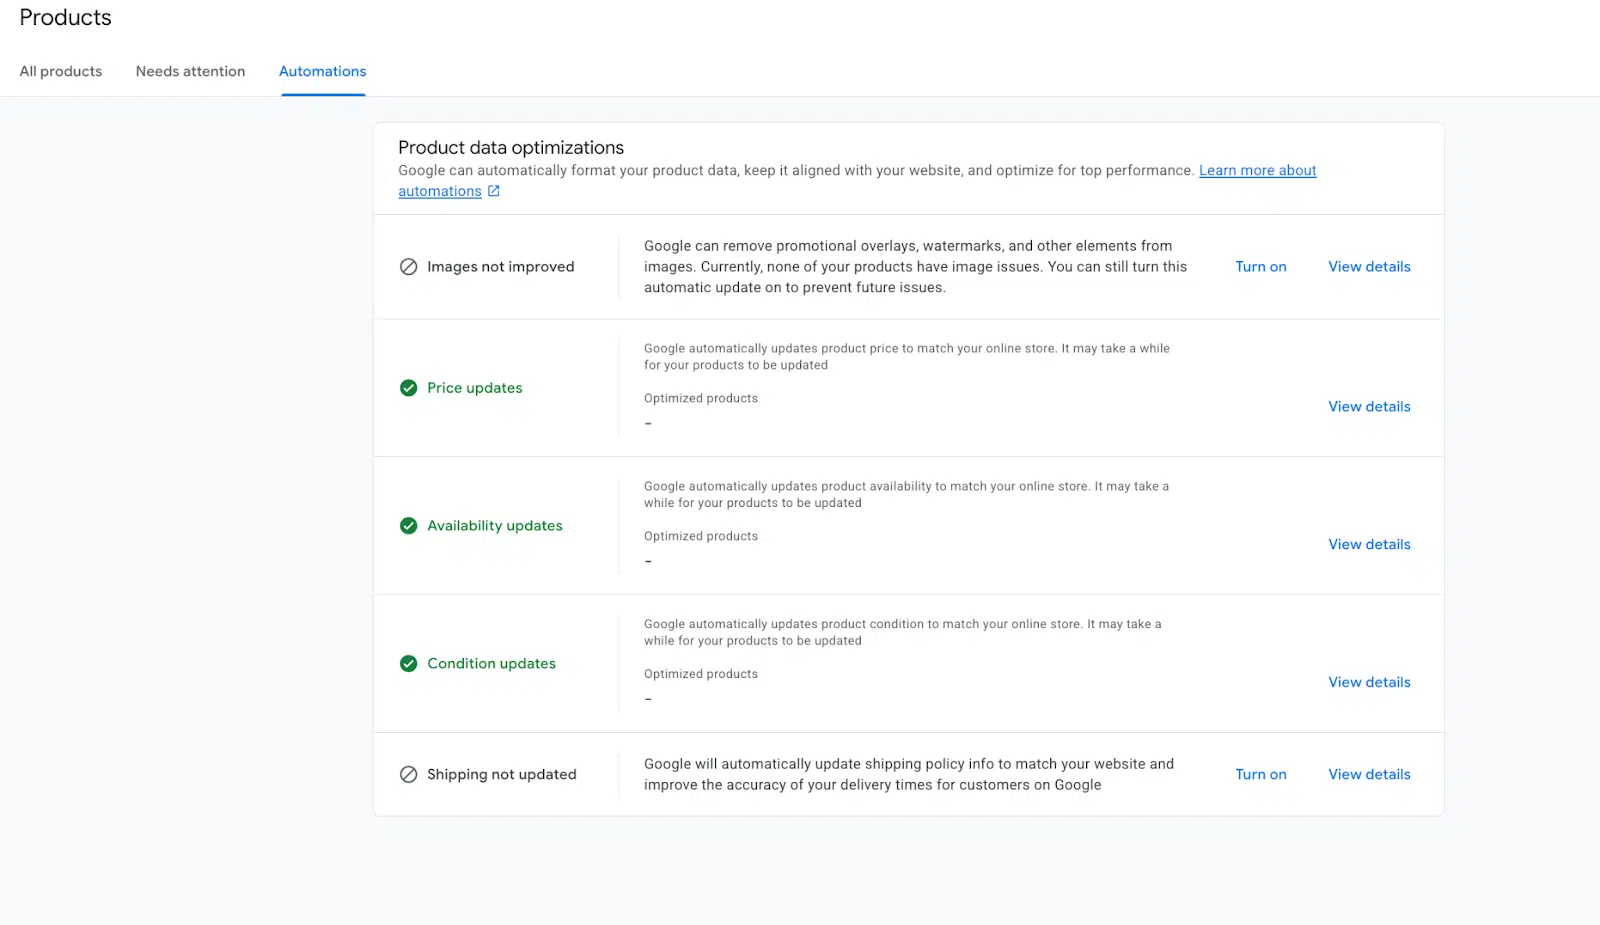View details for Condition updates
This screenshot has width=1600, height=925.
1369,683
